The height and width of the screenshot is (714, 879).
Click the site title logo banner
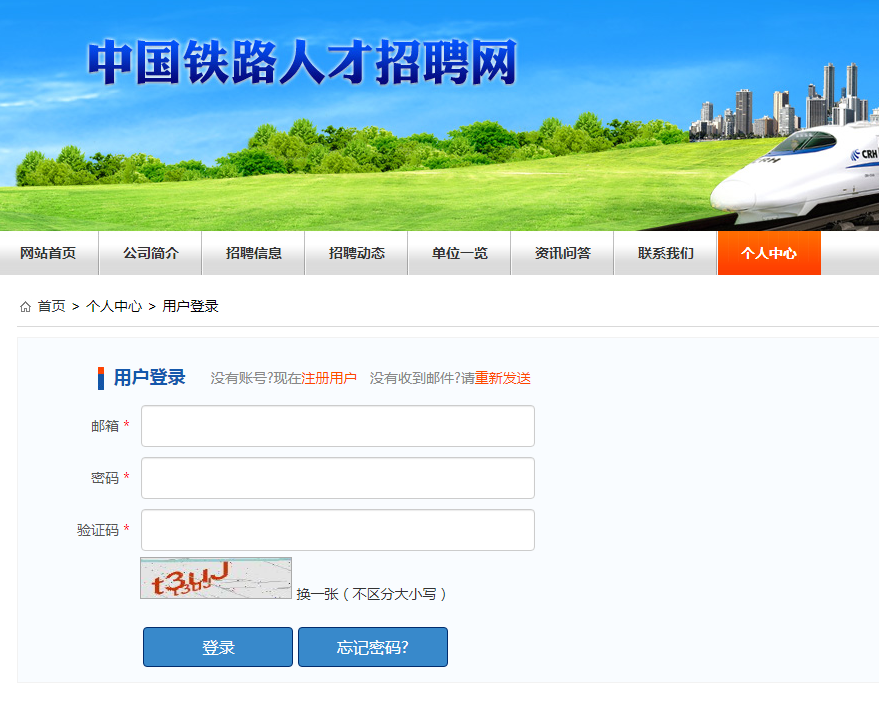[301, 62]
